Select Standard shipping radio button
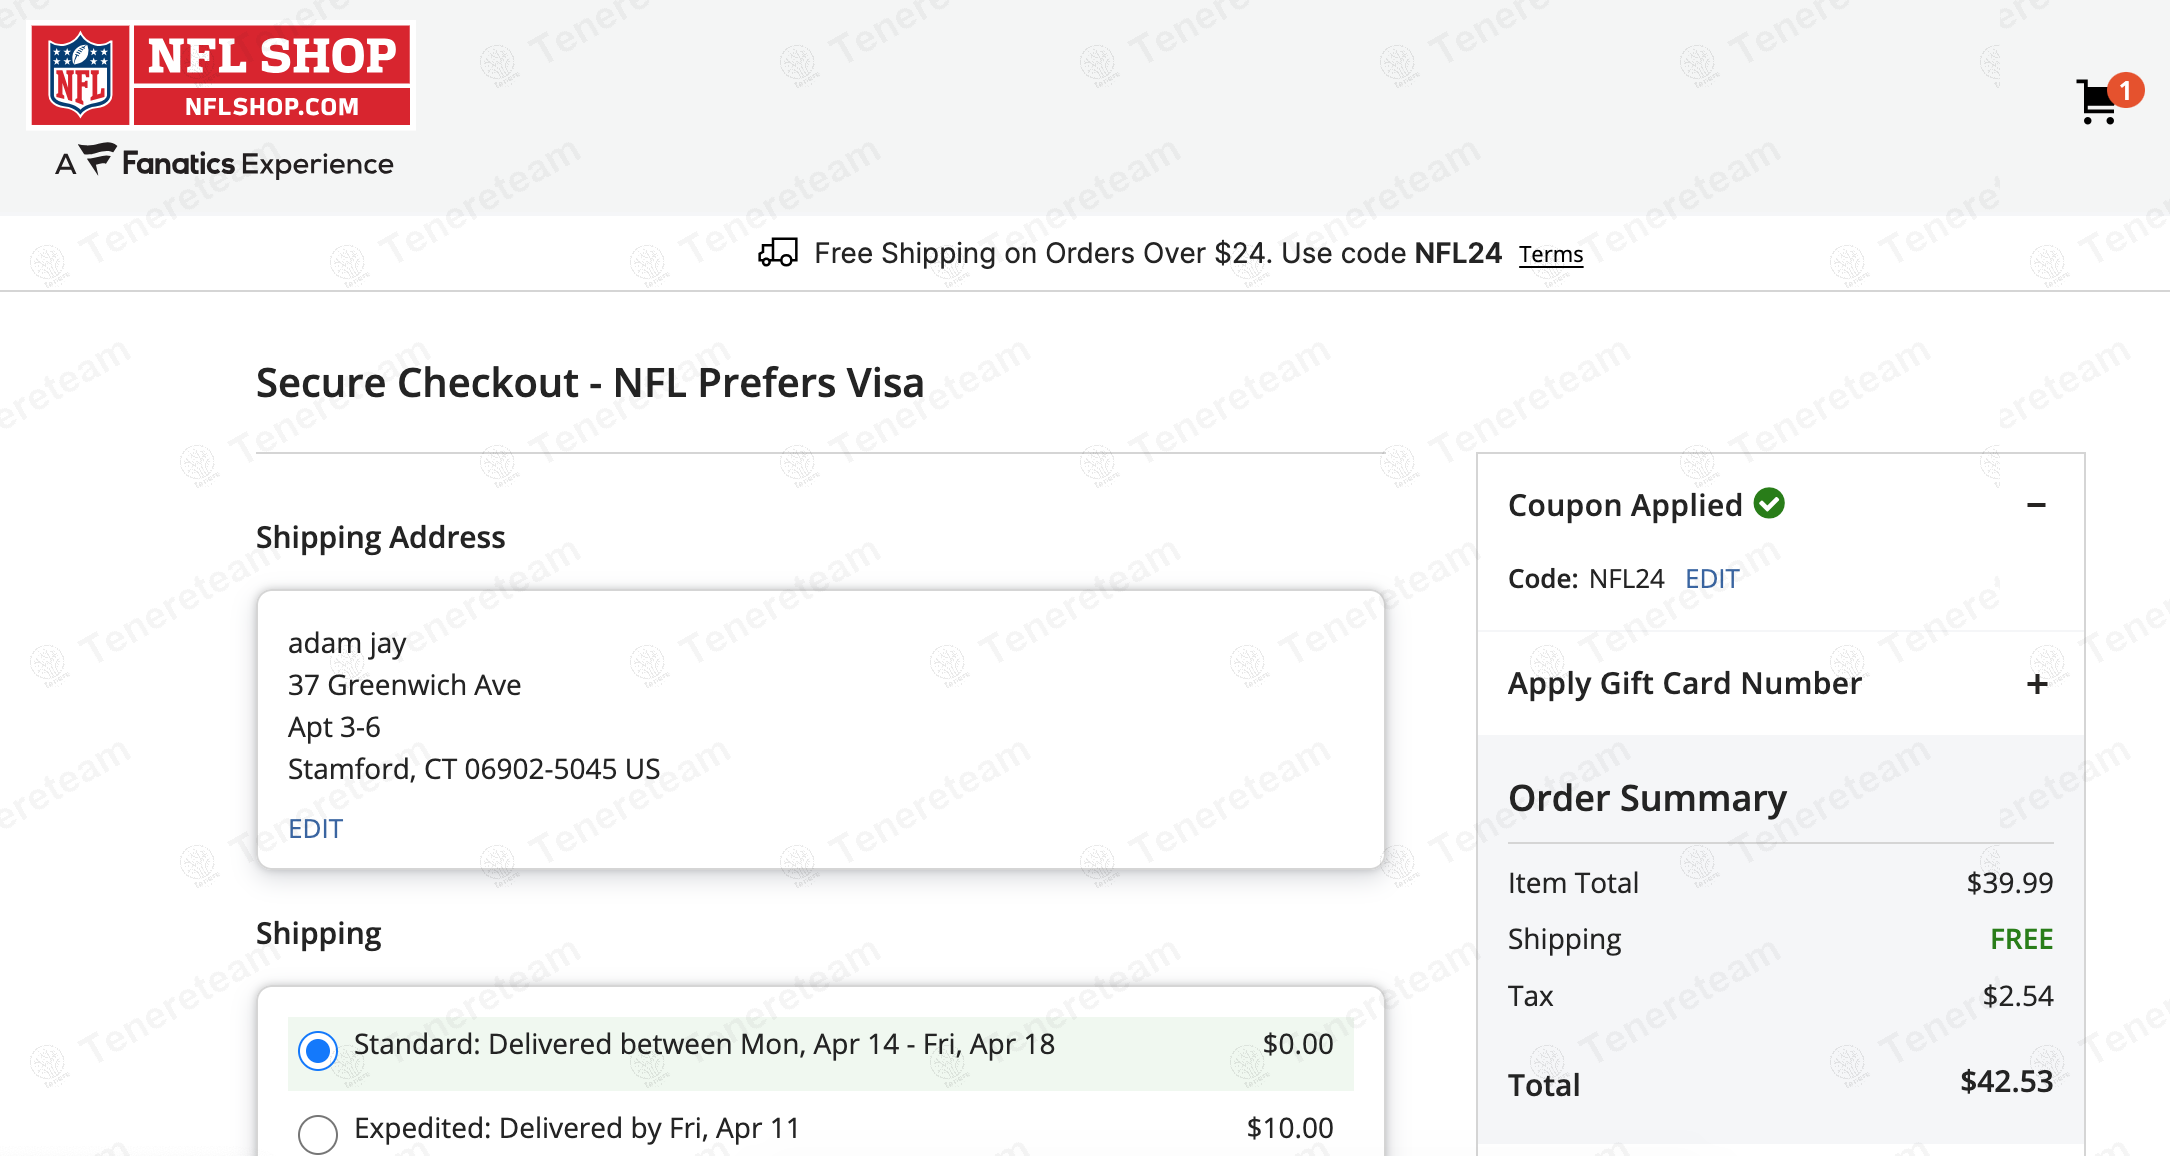 pos(318,1050)
